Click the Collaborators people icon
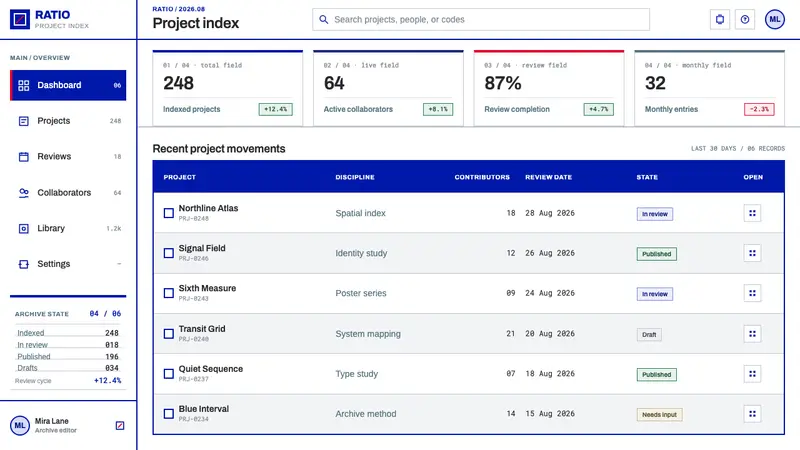The image size is (800, 450). pyautogui.click(x=23, y=193)
